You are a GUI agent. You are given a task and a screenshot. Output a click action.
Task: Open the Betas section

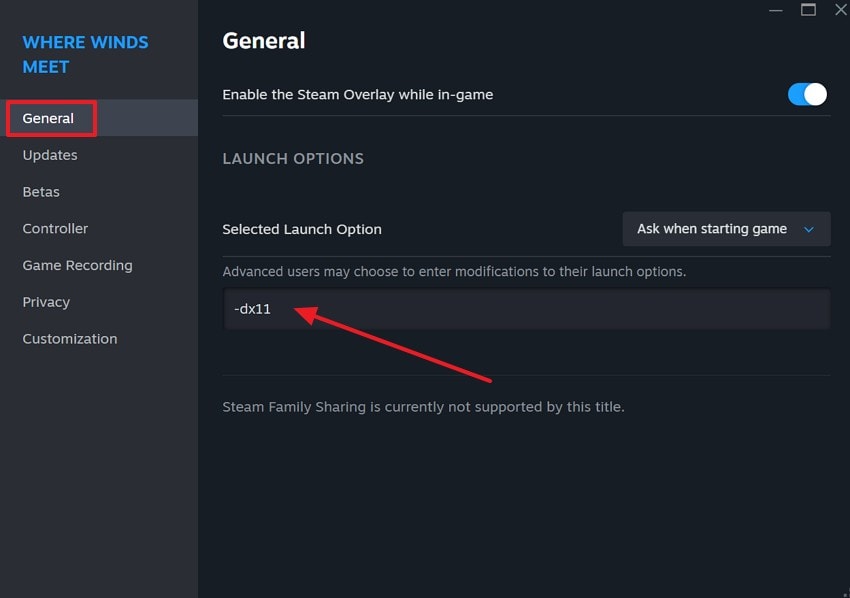(41, 191)
